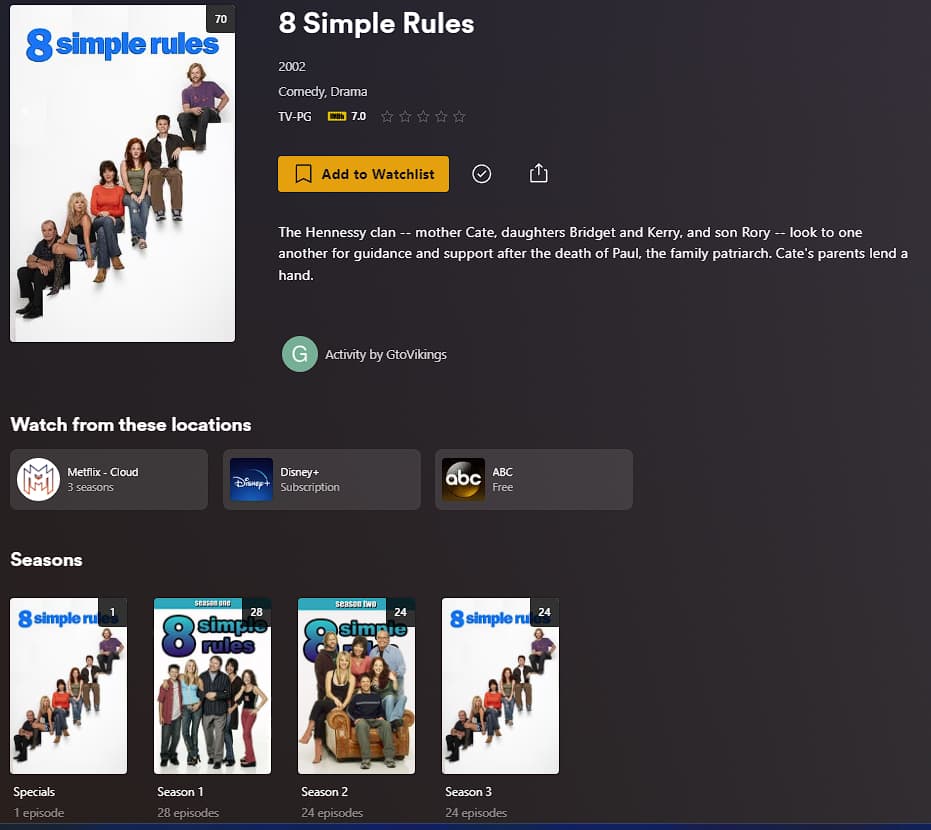Open Season 1 poster

[x=213, y=686]
